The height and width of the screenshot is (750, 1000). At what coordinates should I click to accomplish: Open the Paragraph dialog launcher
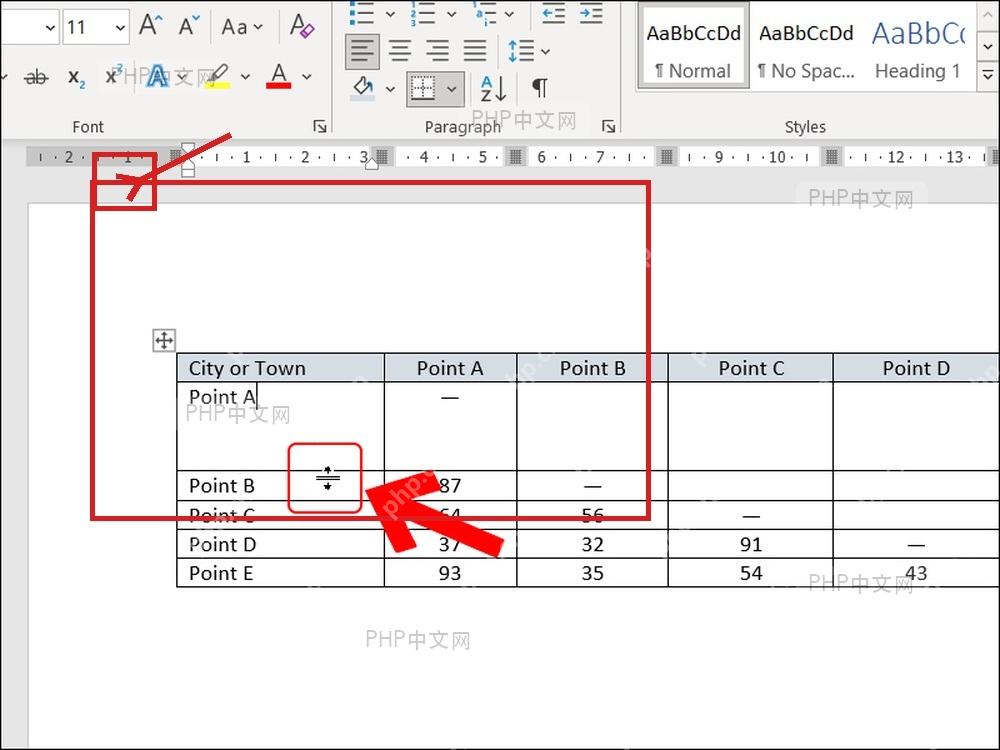(608, 126)
